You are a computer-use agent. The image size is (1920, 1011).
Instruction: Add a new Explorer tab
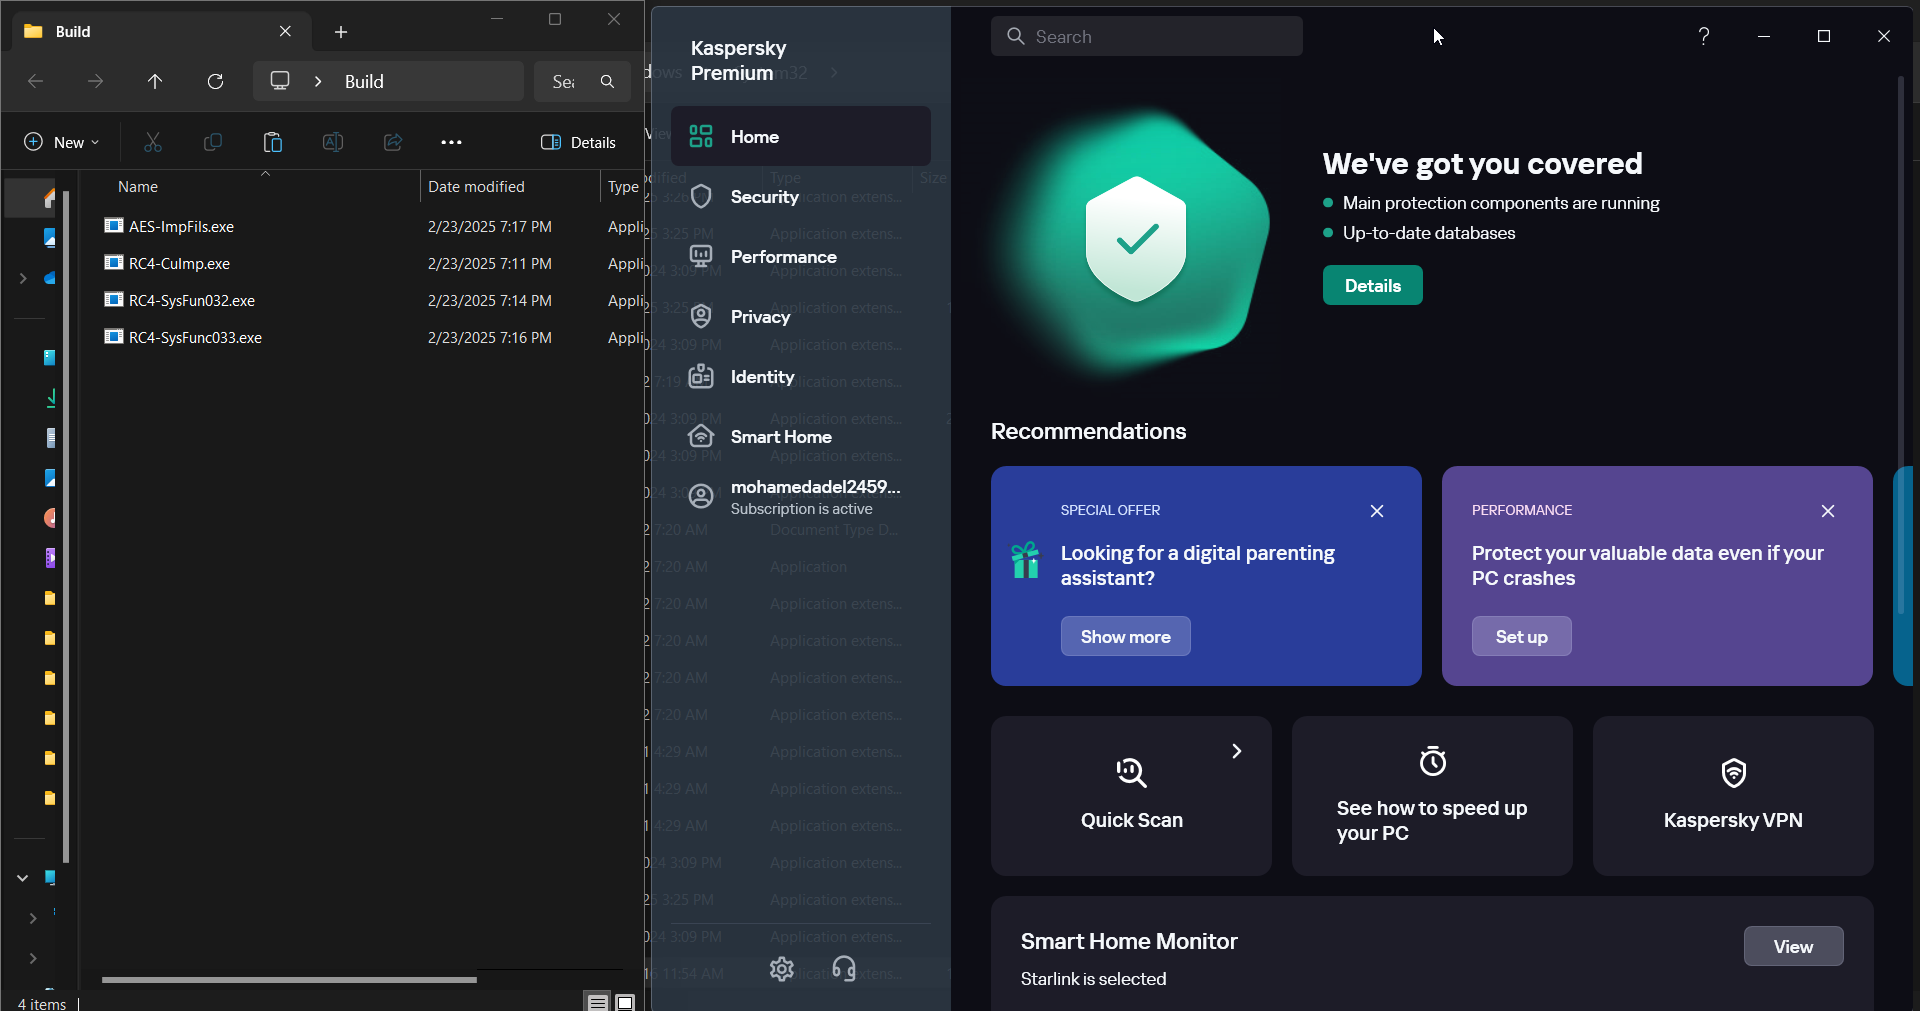pos(341,32)
